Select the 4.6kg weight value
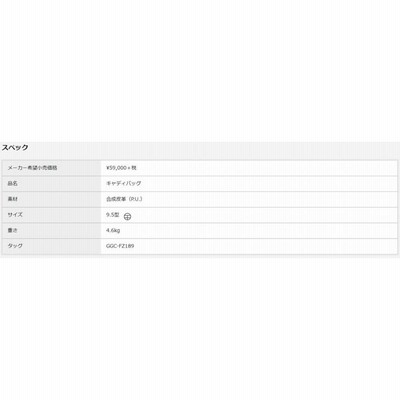 click(113, 230)
